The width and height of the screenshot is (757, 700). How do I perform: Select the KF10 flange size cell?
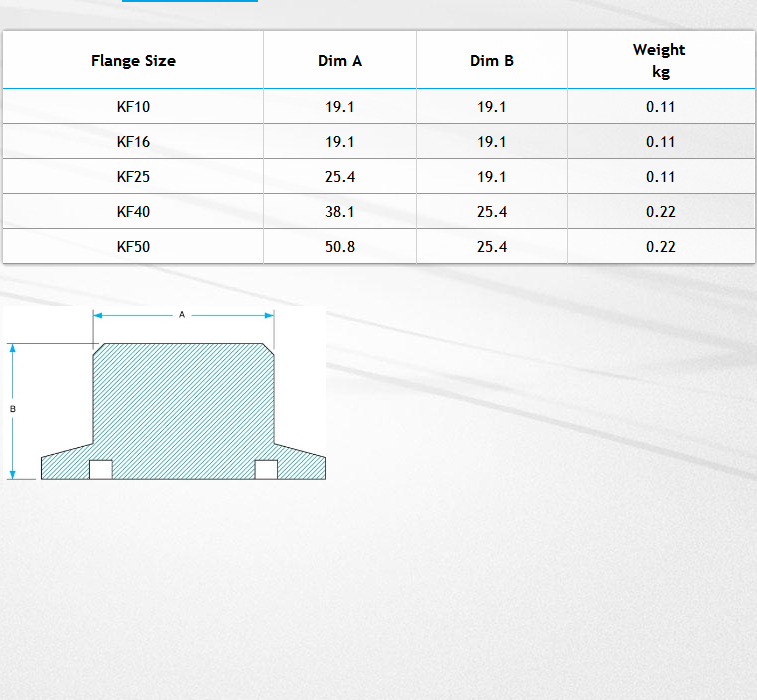point(133,106)
